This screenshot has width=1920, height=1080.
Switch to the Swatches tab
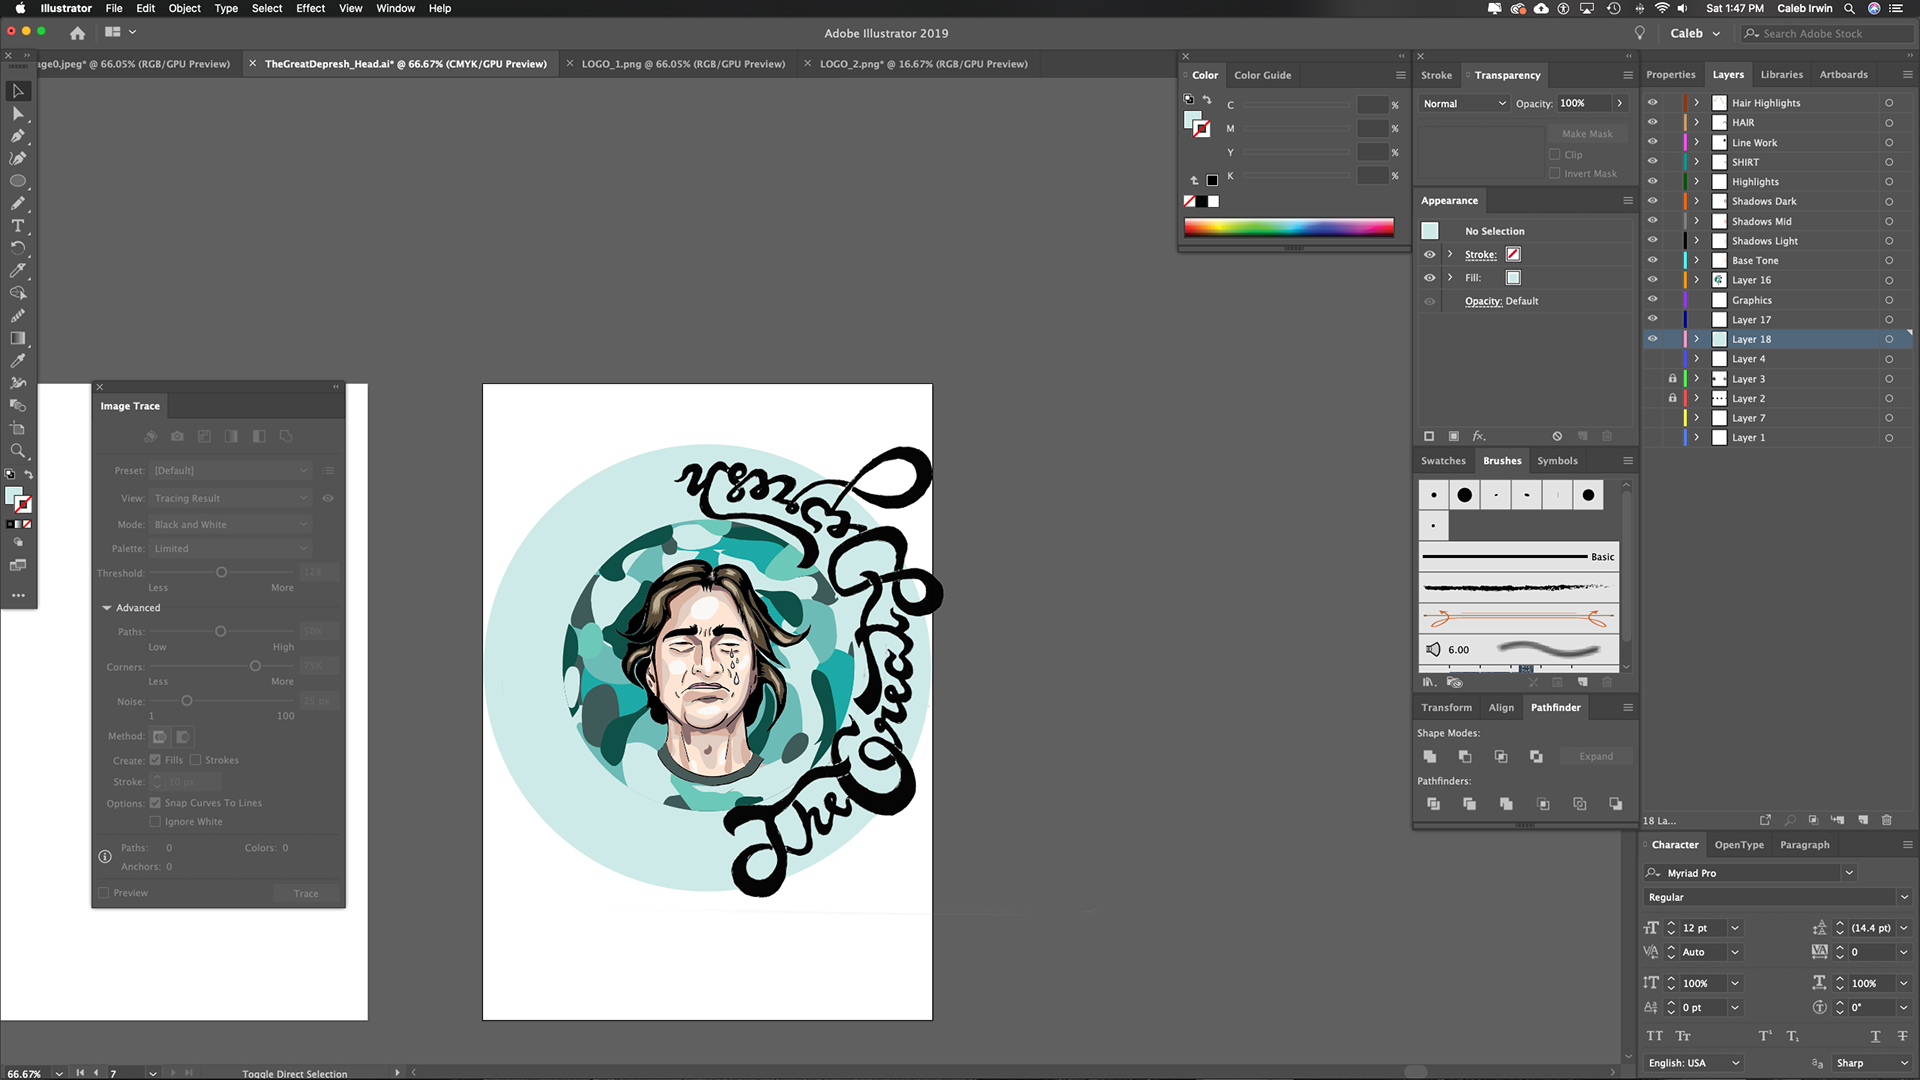[x=1443, y=461]
